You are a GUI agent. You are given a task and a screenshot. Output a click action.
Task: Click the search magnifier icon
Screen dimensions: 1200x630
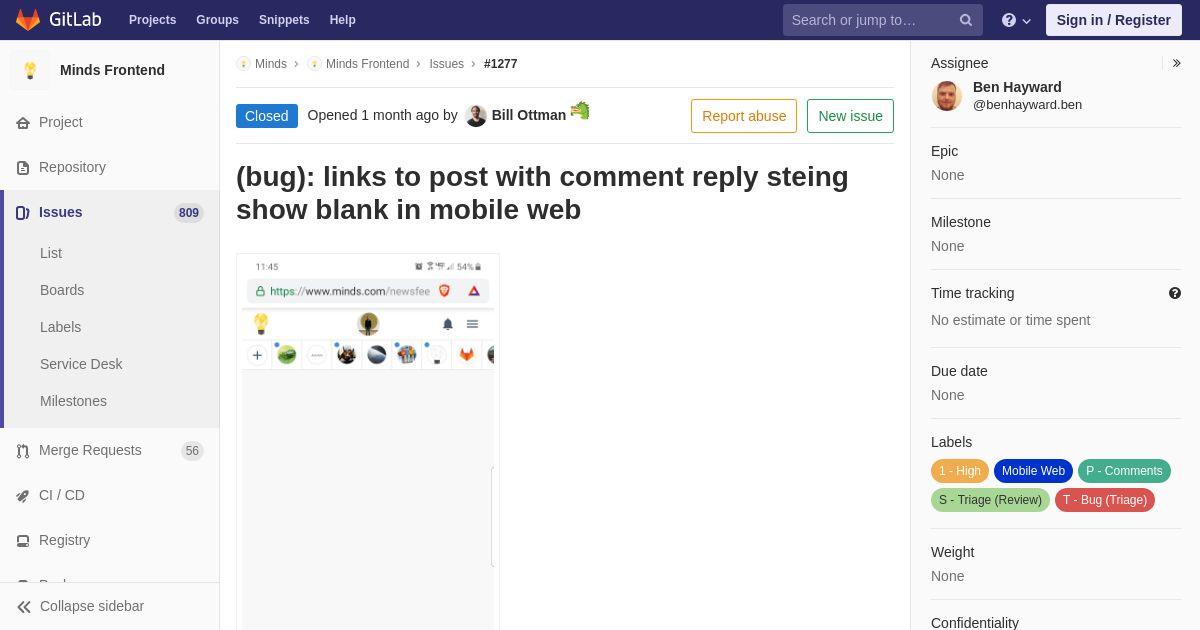tap(966, 20)
